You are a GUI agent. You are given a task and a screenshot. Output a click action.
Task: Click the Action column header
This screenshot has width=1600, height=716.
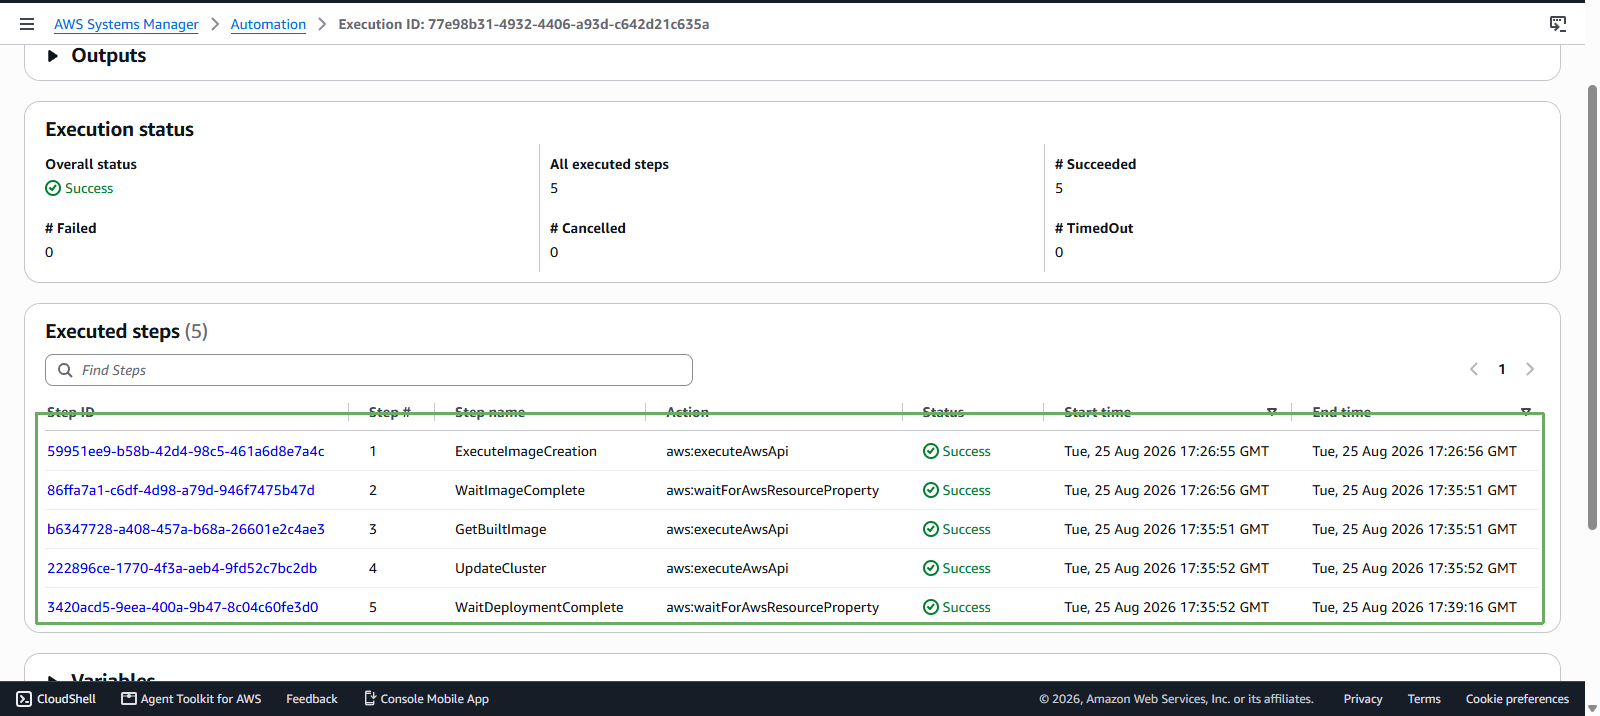tap(687, 412)
